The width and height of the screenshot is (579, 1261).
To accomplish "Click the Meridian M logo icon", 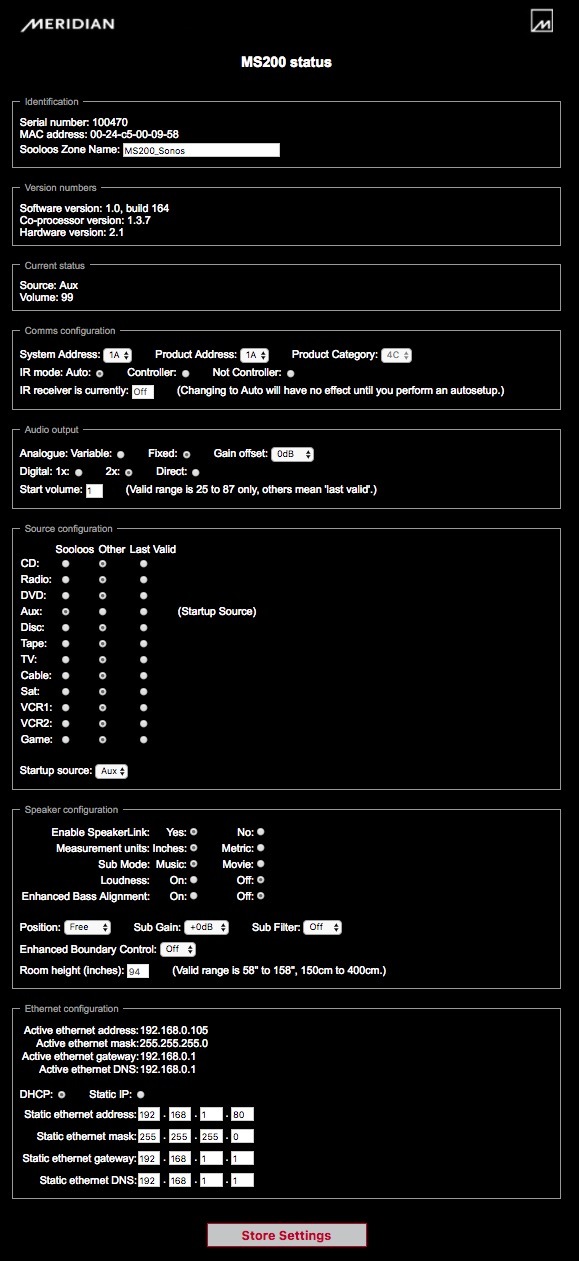I will (x=543, y=21).
